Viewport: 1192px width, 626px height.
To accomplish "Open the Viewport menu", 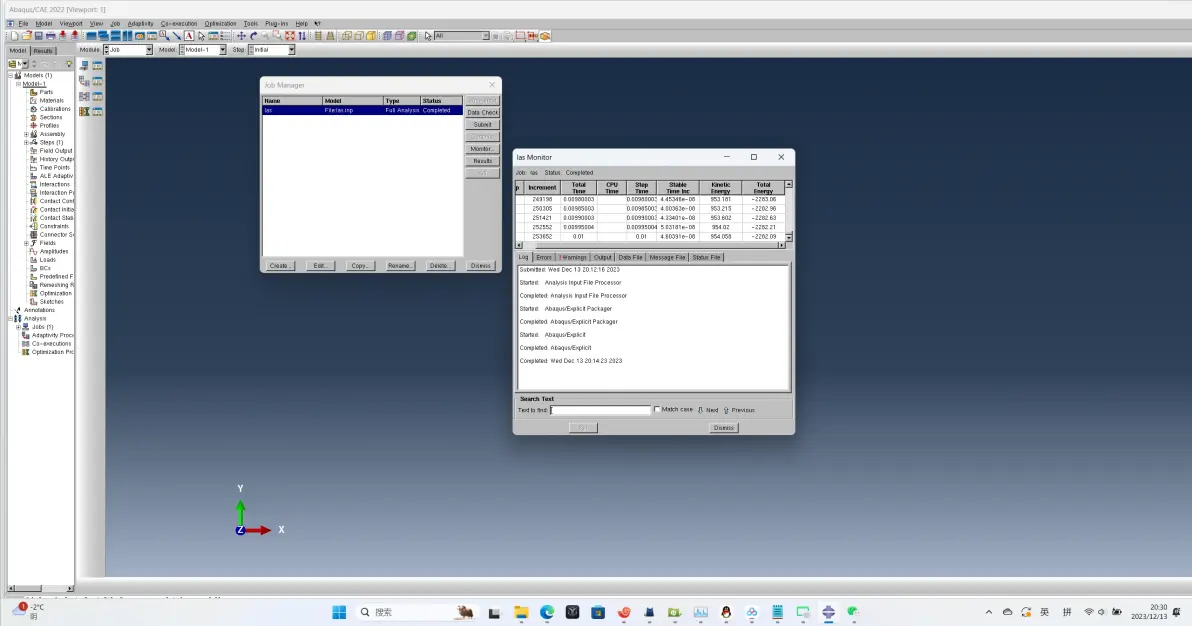I will [x=71, y=24].
